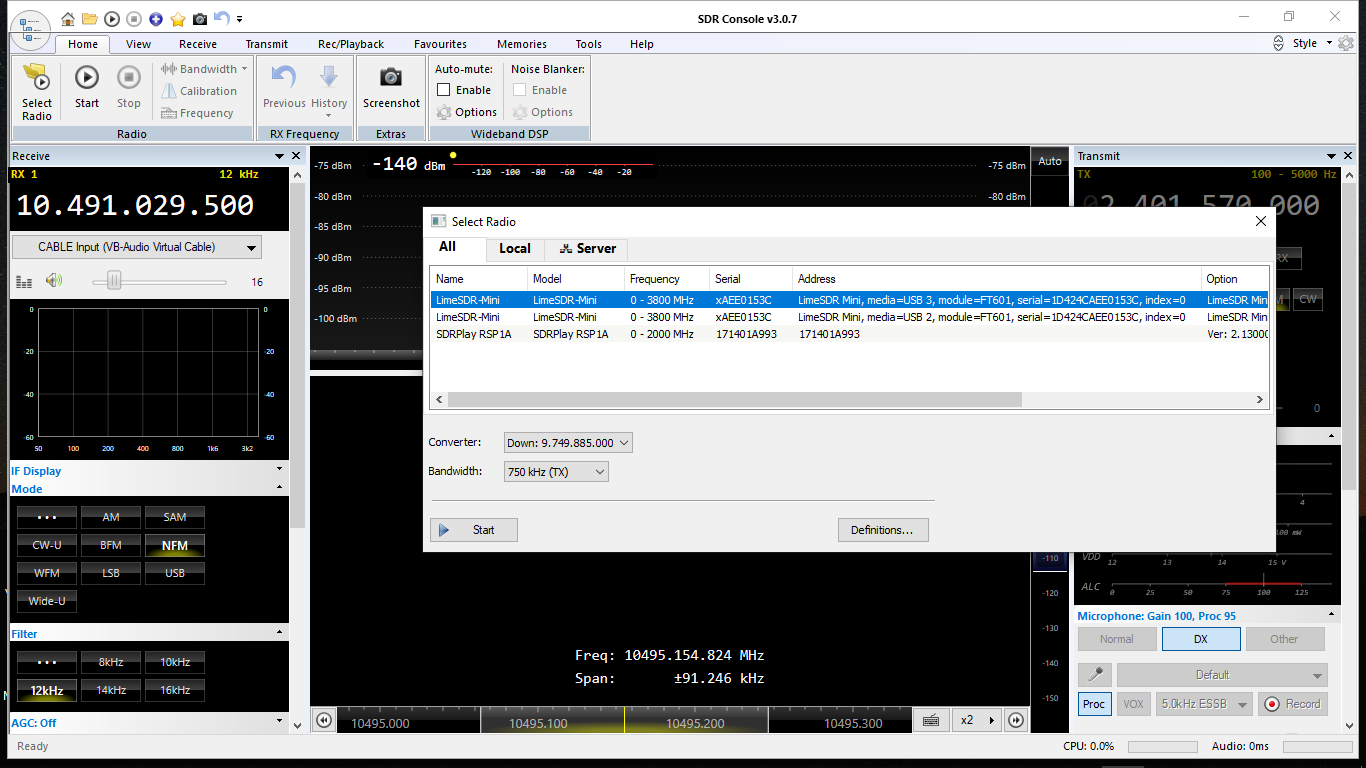
Task: Expand the AGC: Off section
Action: (x=279, y=721)
